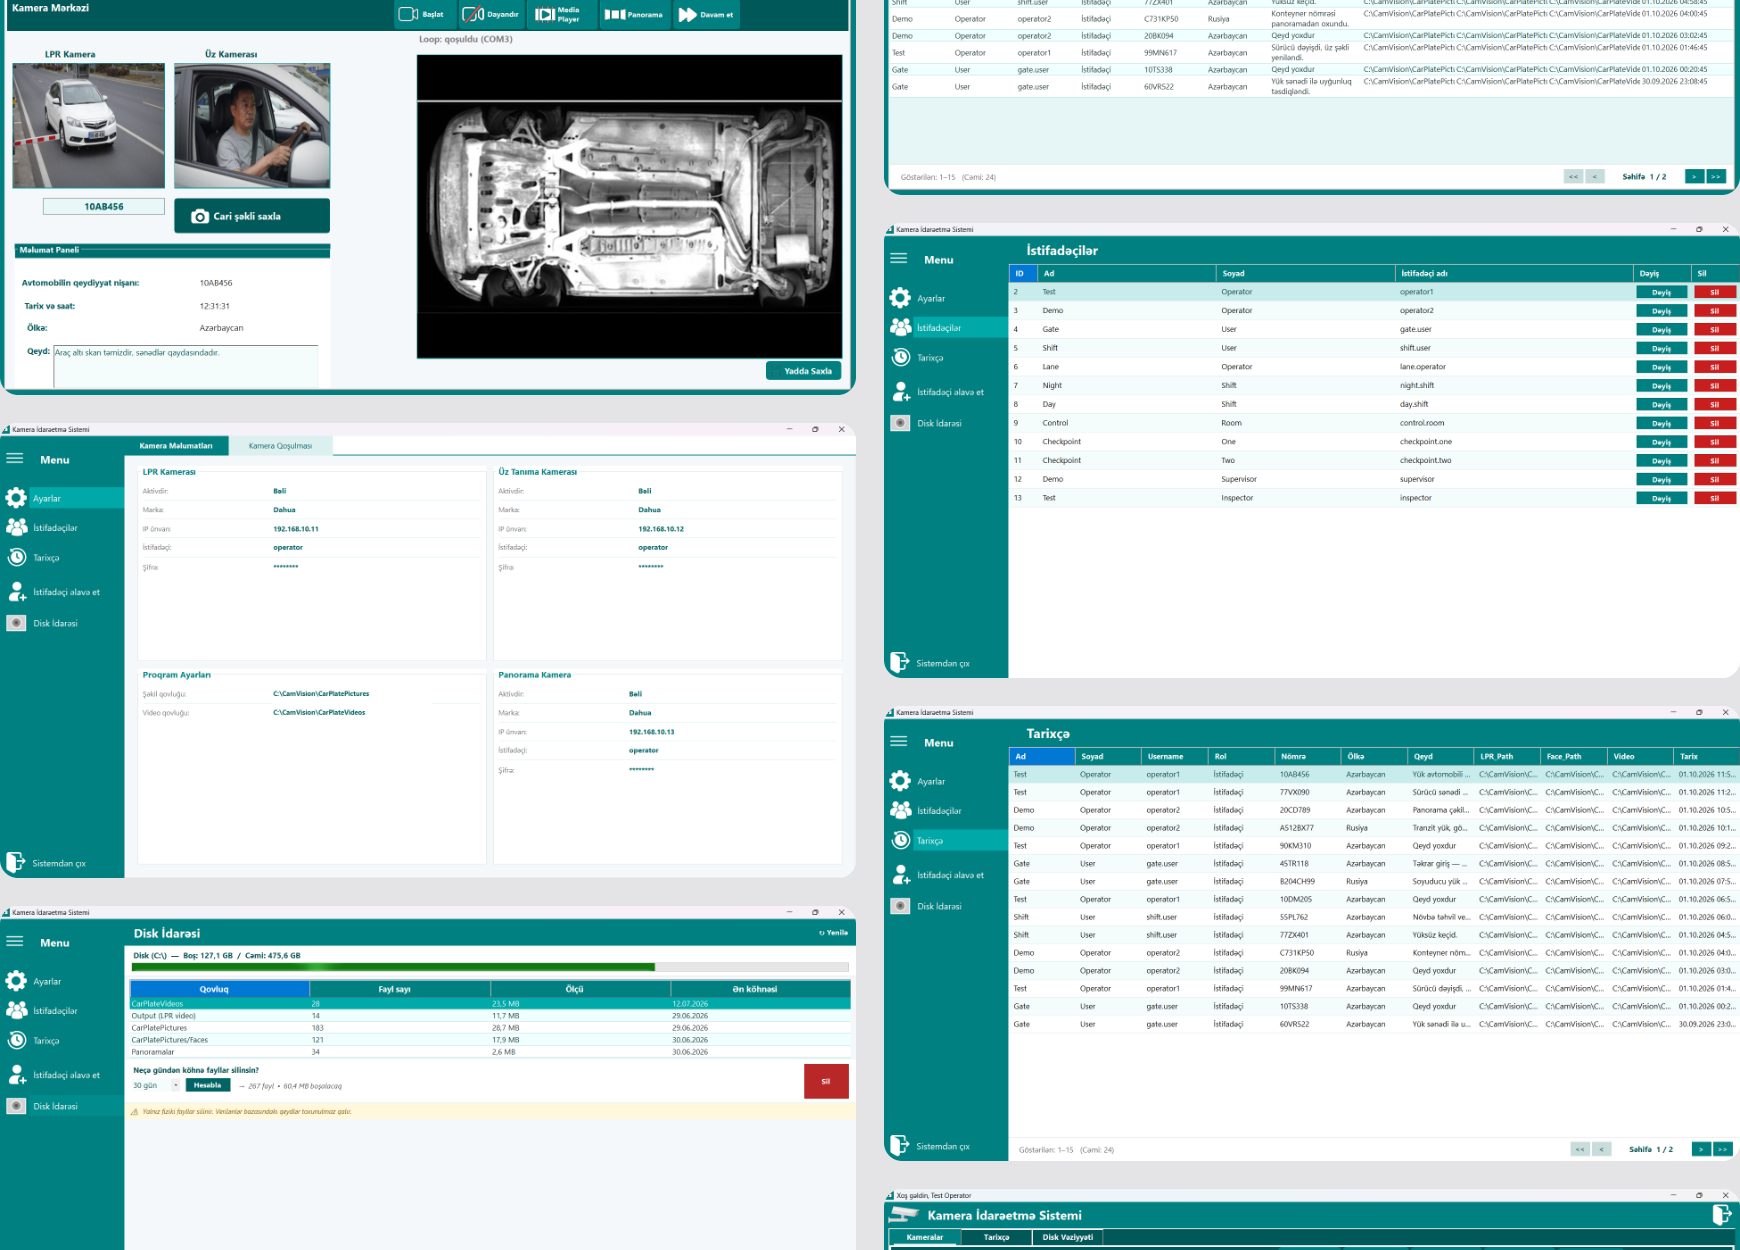Open the Kameralar tab in the bottom window
Image resolution: width=1740 pixels, height=1250 pixels.
click(924, 1237)
